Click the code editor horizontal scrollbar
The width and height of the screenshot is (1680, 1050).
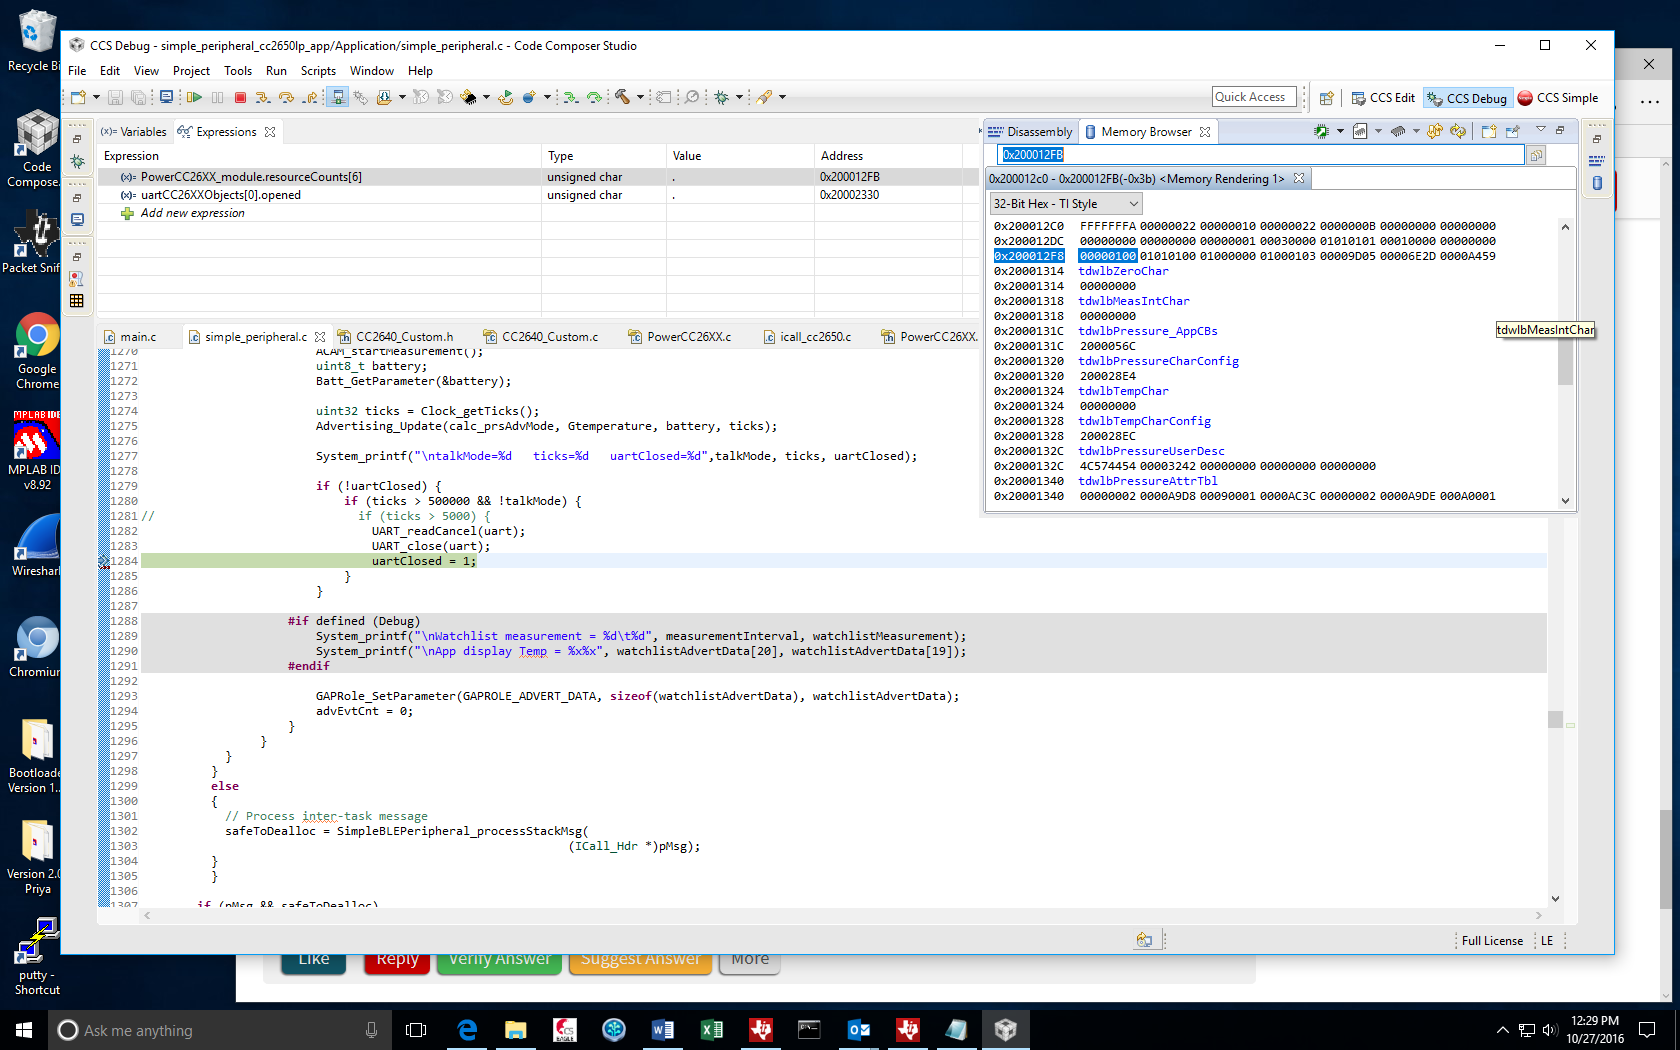[843, 915]
